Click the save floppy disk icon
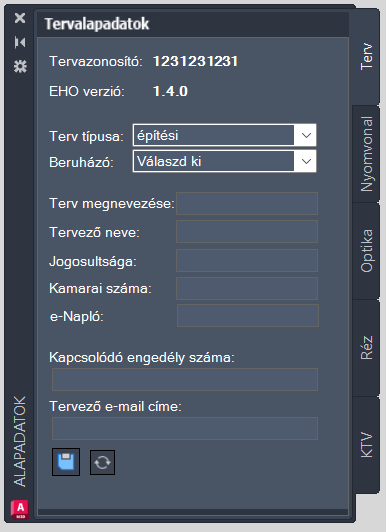 coord(66,462)
